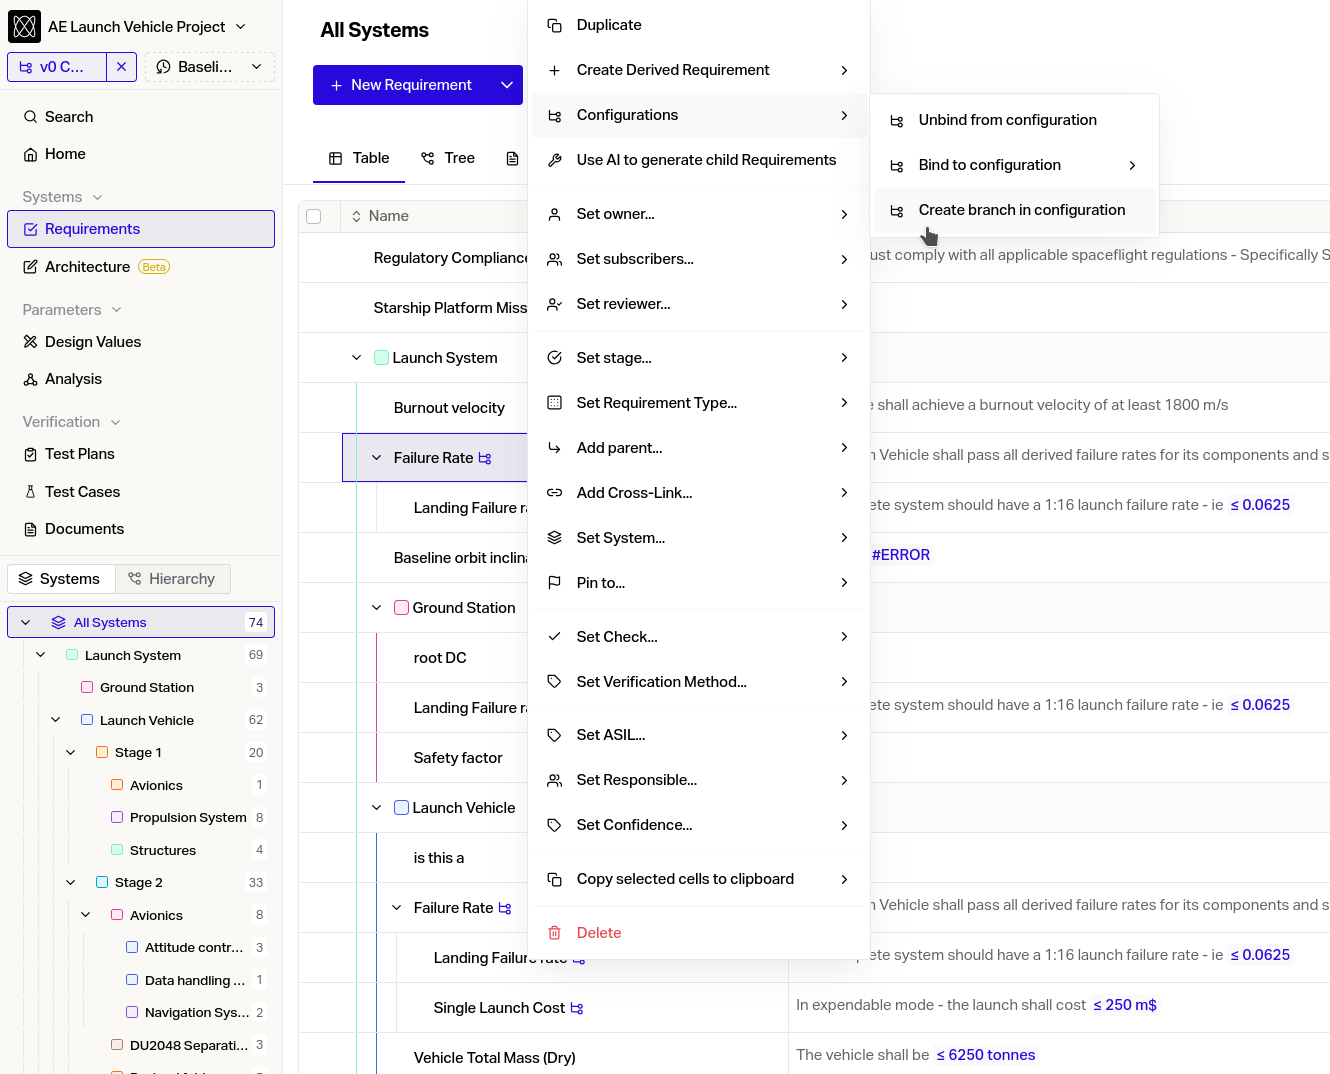This screenshot has height=1074, width=1330.
Task: Click the pink Ground Station color square in table
Action: [401, 608]
